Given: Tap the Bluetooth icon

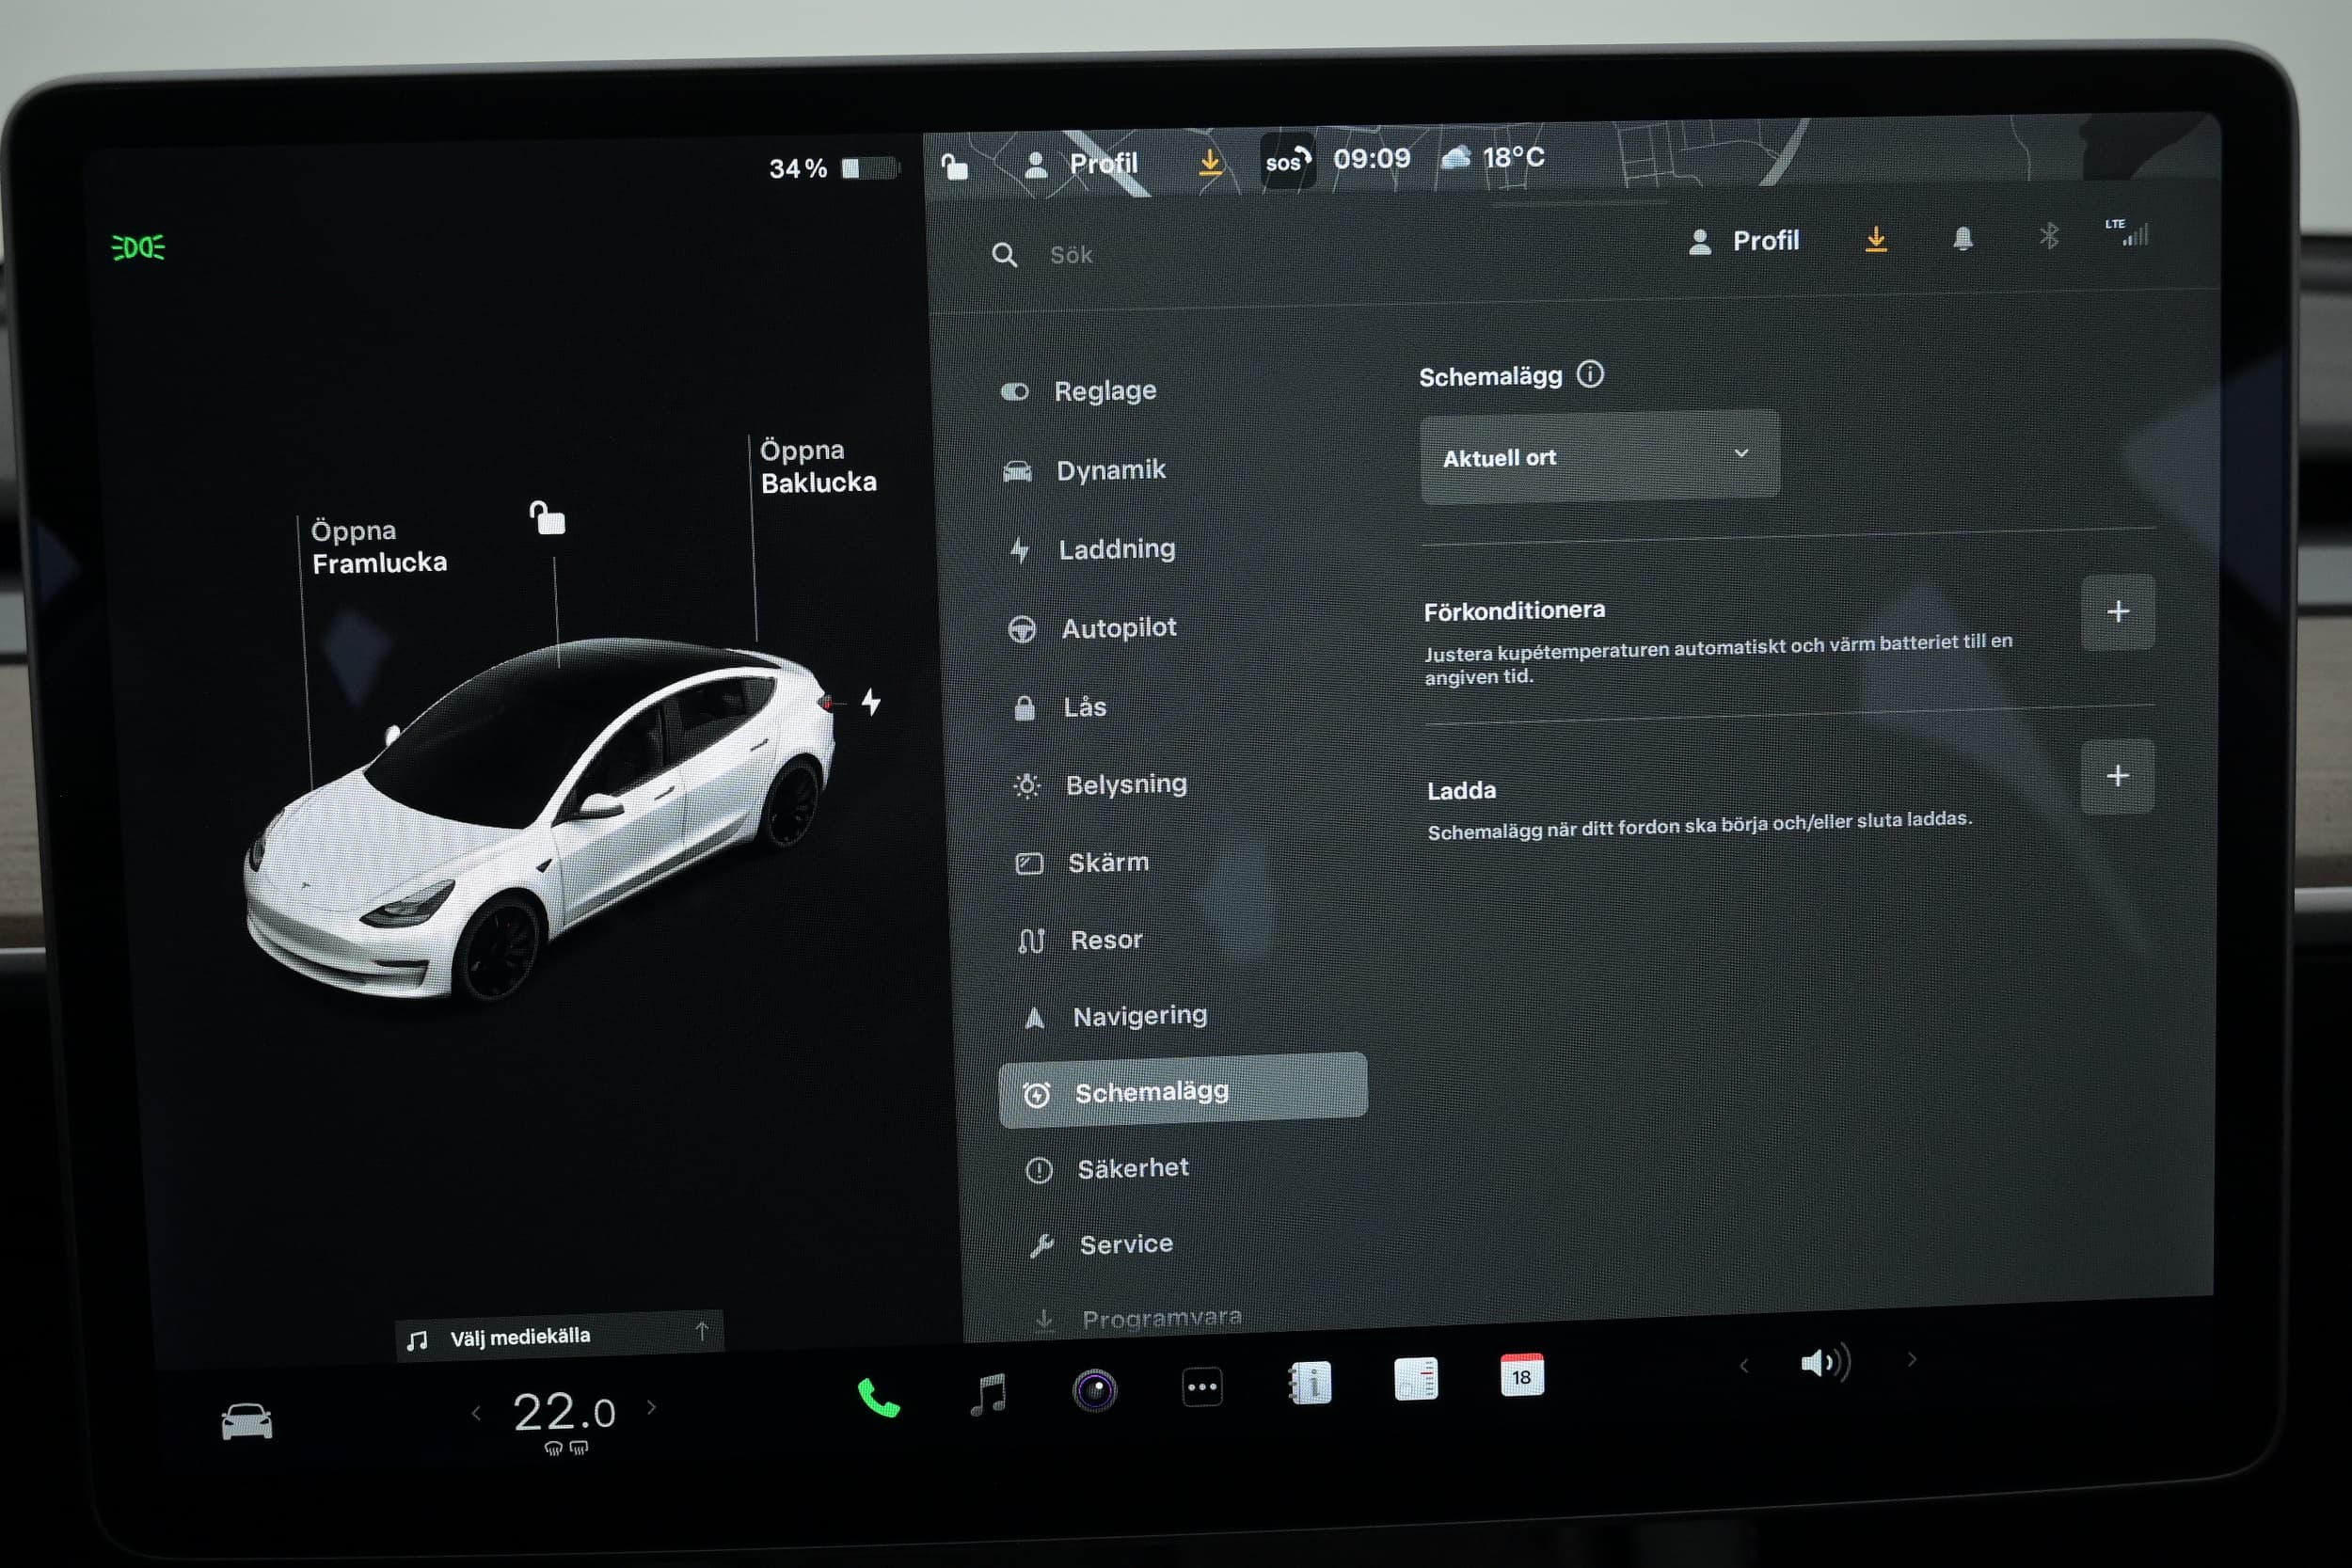Looking at the screenshot, I should click(2049, 236).
